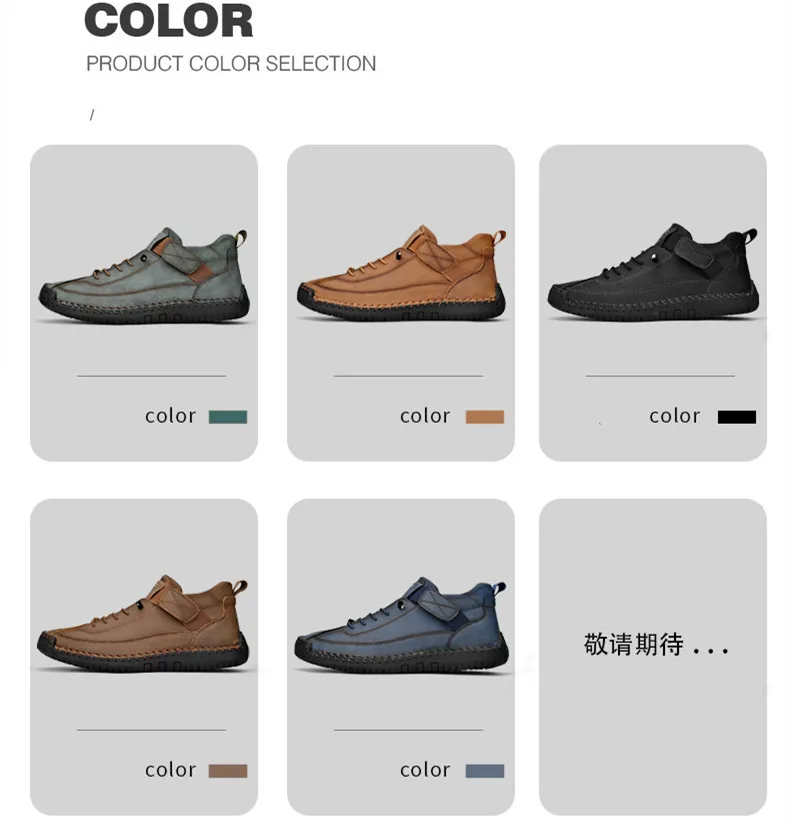Click the orange color swatch
The width and height of the screenshot is (790, 830).
coord(484,417)
